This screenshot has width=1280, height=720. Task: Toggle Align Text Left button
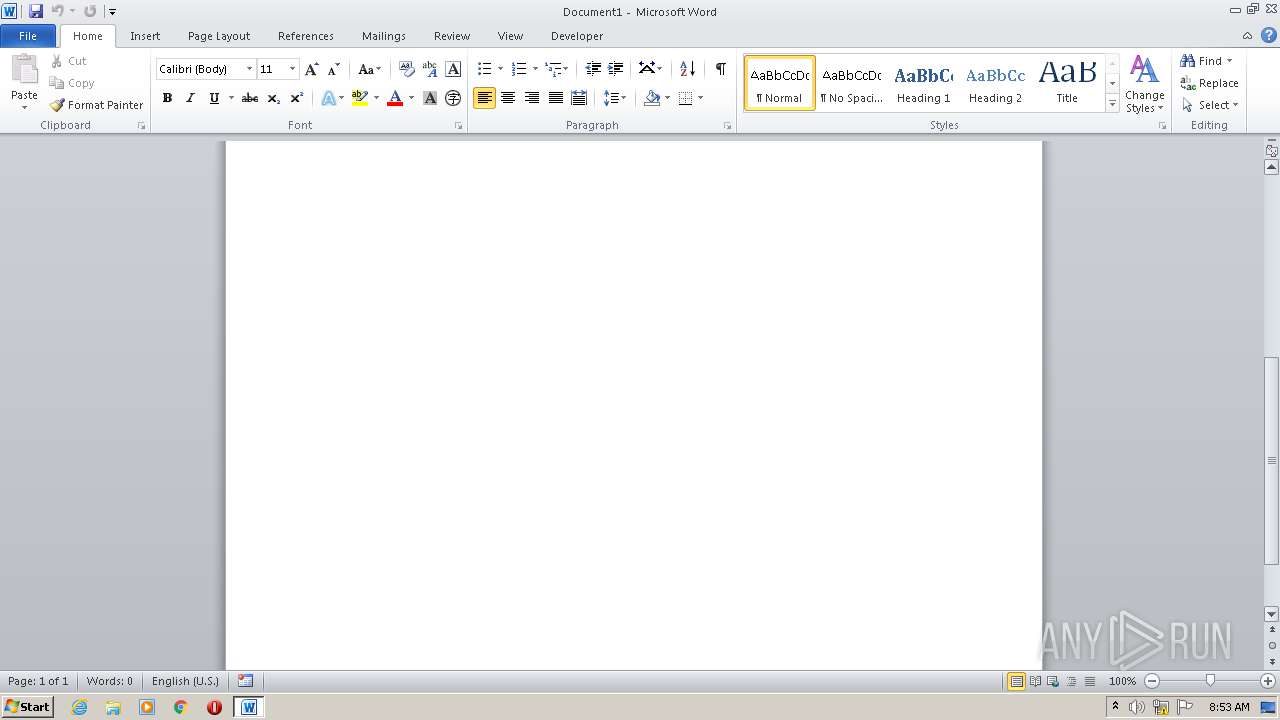click(484, 98)
